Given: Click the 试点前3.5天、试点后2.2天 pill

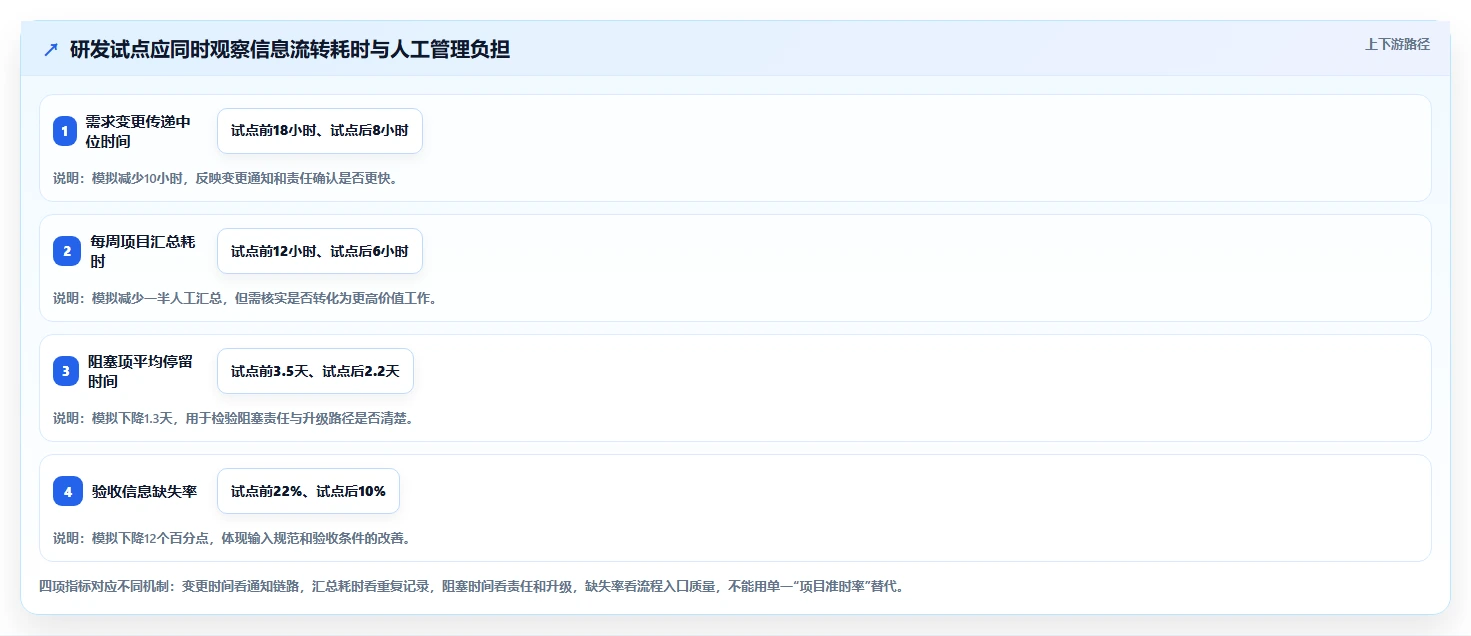Looking at the screenshot, I should pos(315,371).
